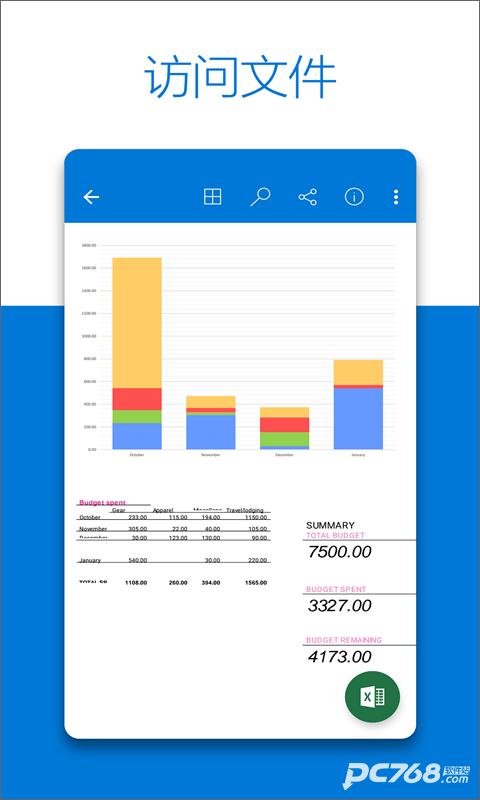Click the PC768 watermark logo
480x800 pixels.
(405, 774)
